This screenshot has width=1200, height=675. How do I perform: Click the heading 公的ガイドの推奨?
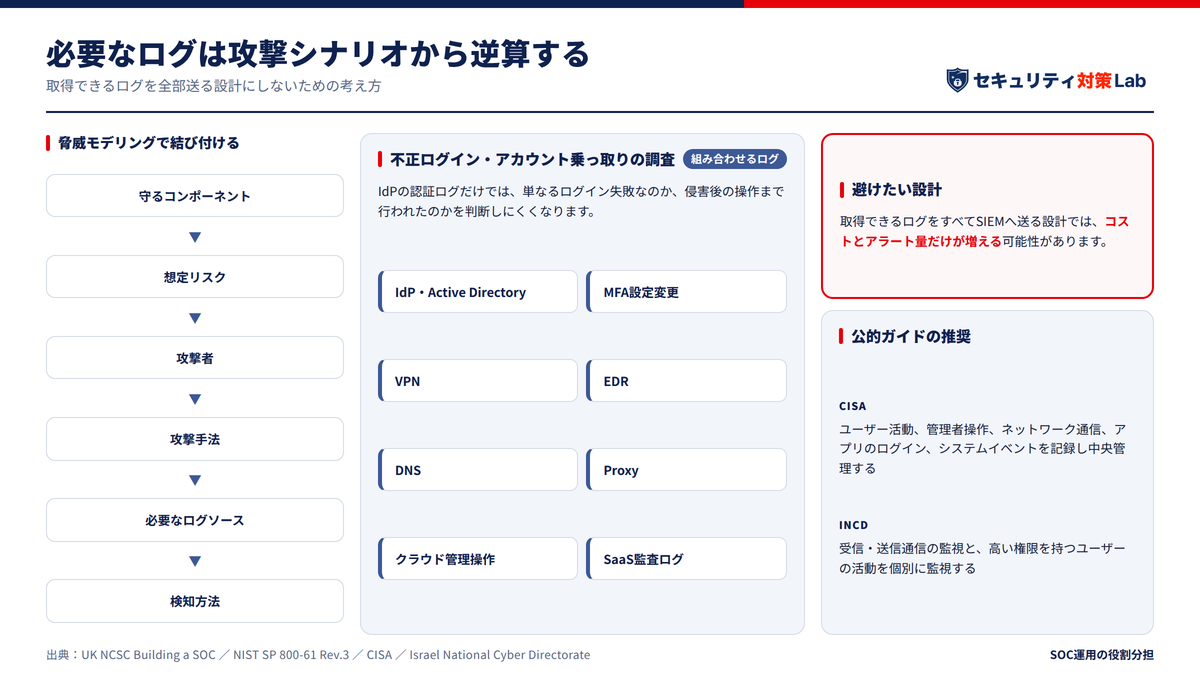[x=910, y=337]
